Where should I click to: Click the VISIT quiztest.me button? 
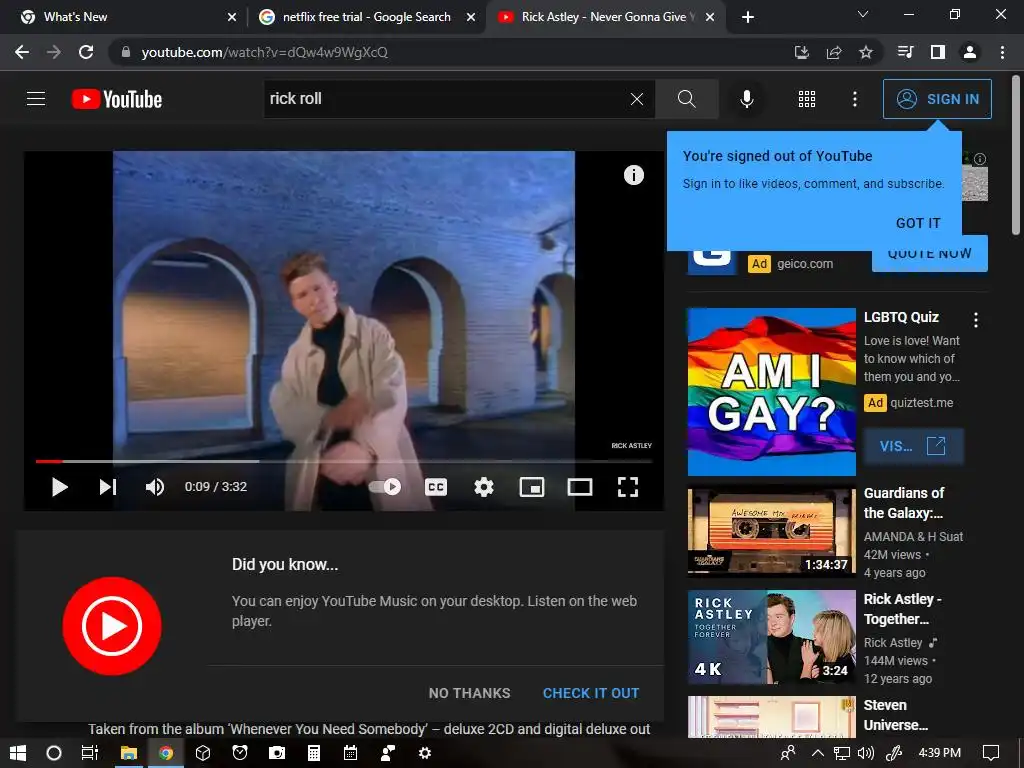tap(913, 447)
